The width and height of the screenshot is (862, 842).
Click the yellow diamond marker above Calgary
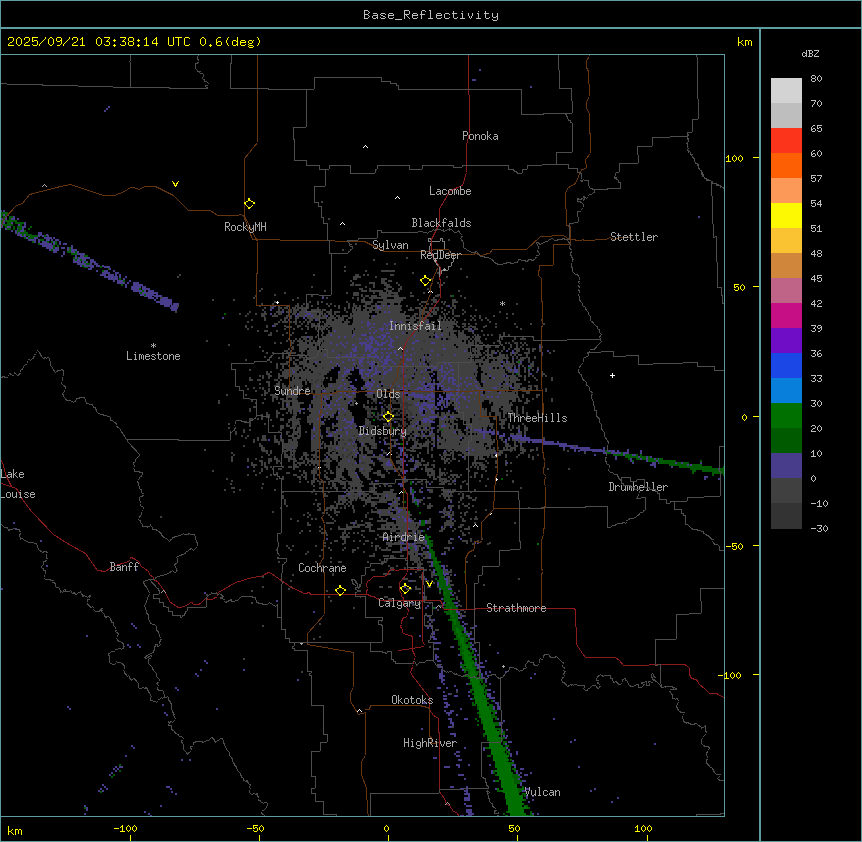(405, 588)
